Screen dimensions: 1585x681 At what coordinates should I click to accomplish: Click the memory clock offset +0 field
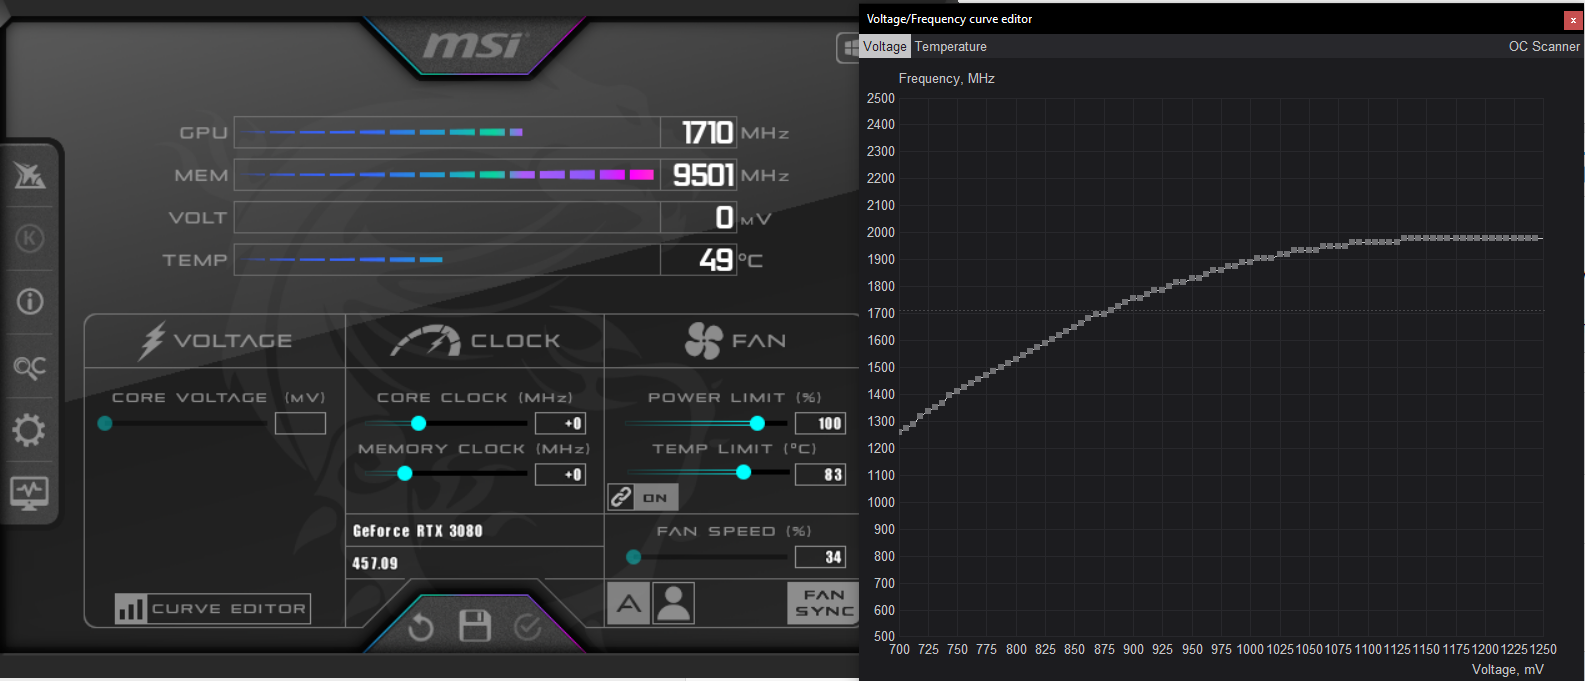[x=560, y=474]
